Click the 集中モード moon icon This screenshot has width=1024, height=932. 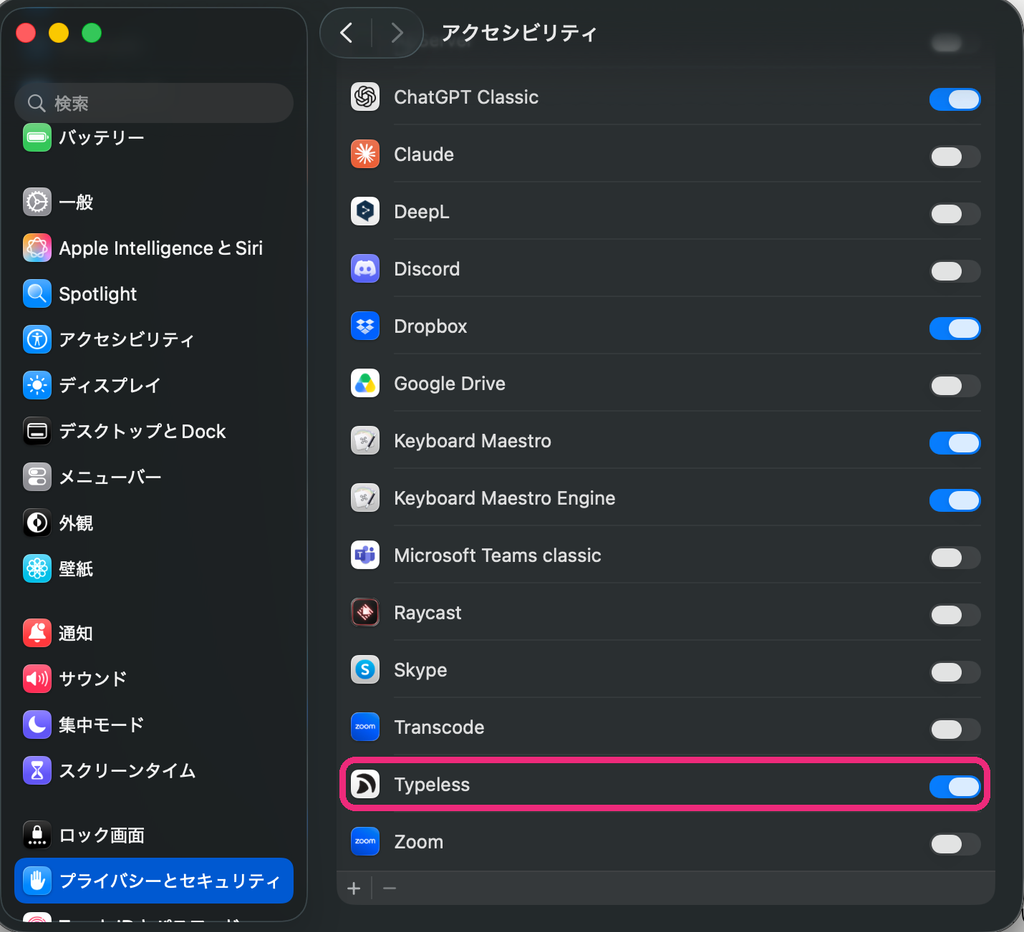click(x=37, y=725)
